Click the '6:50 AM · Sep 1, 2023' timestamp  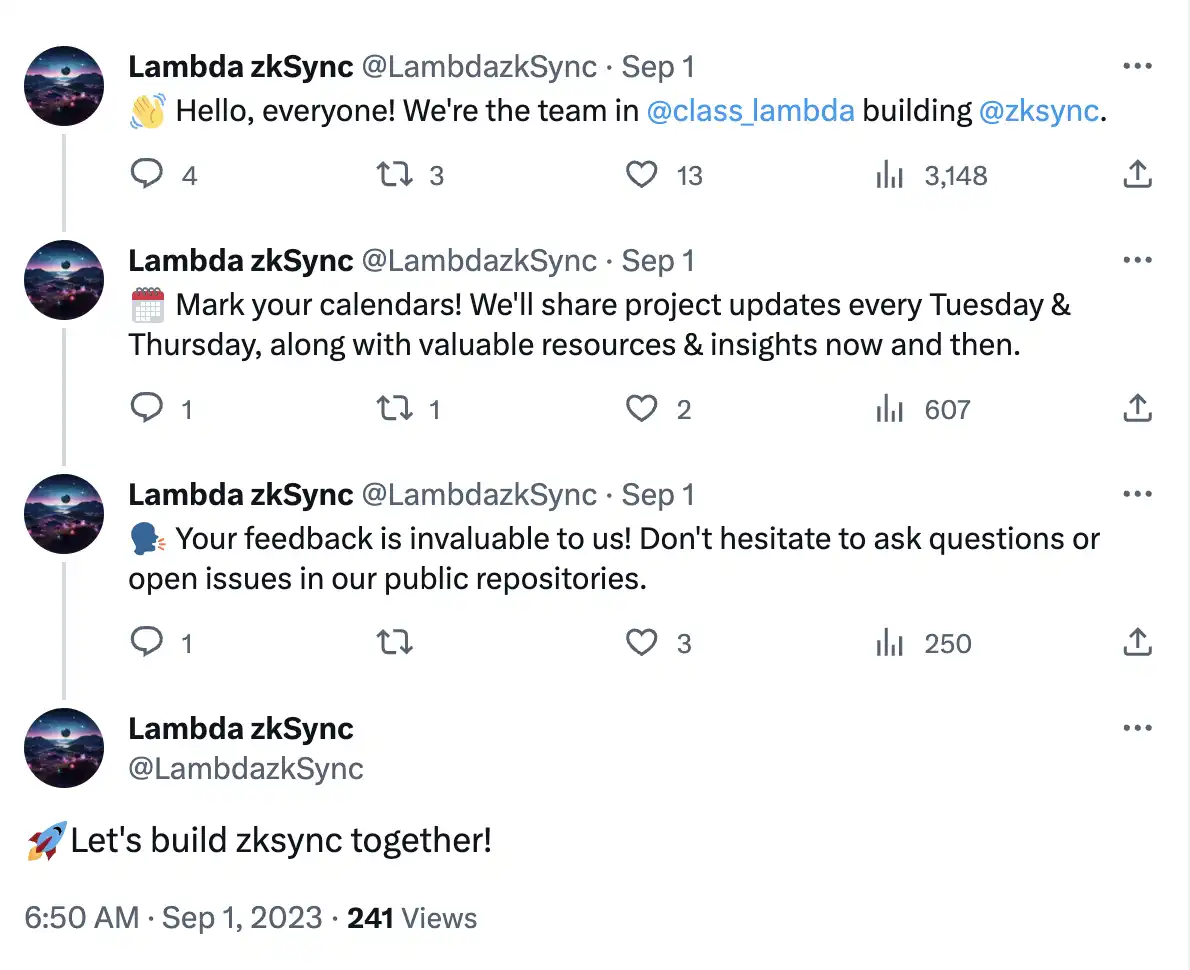pos(173,918)
